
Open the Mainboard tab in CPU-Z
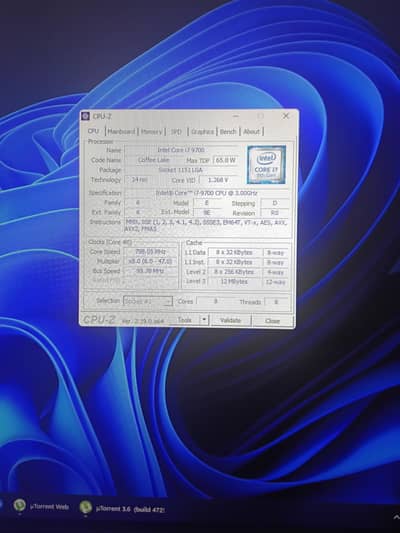click(121, 131)
